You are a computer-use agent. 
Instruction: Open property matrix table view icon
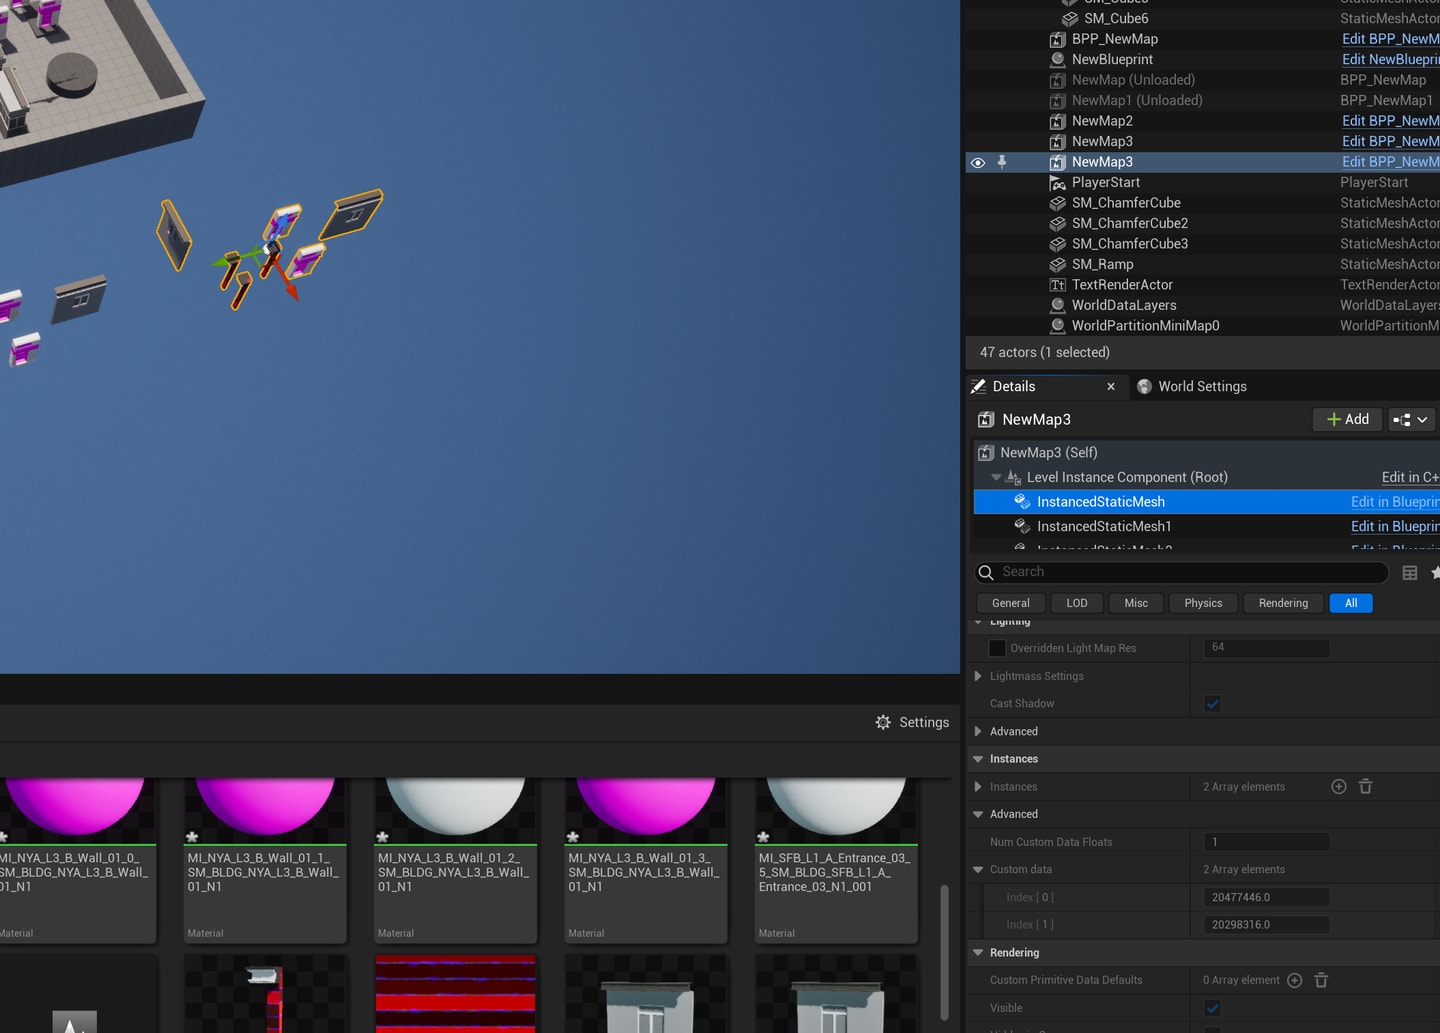1410,573
